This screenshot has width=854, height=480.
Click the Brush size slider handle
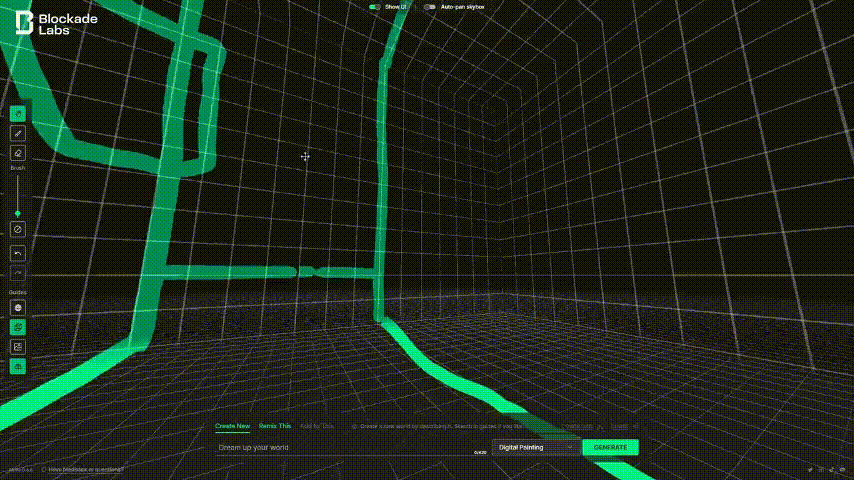tap(18, 214)
